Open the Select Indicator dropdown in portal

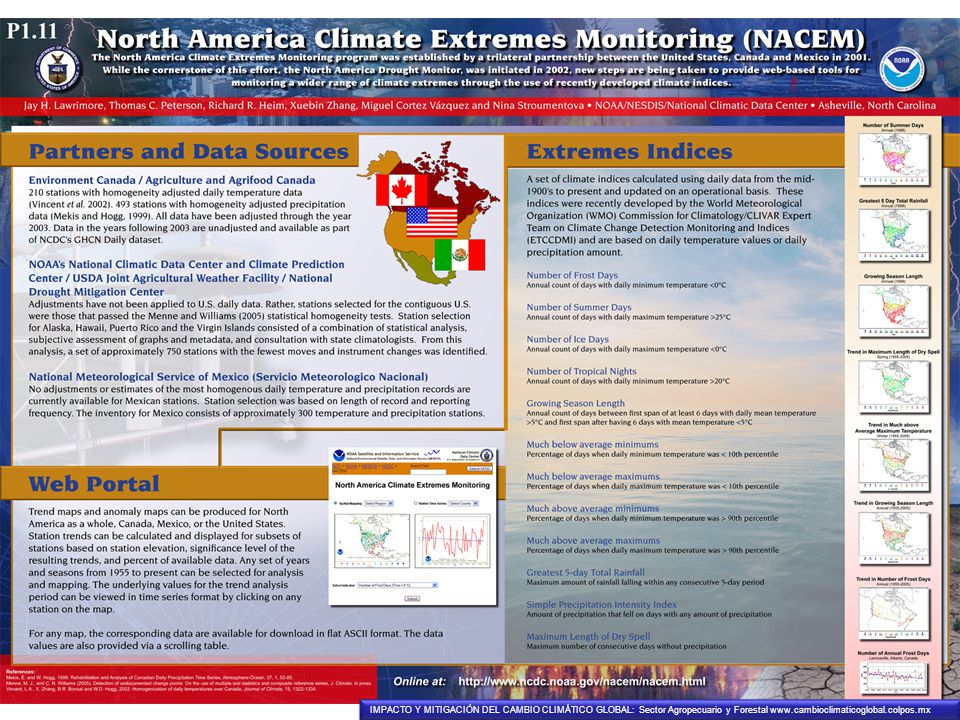pyautogui.click(x=397, y=585)
